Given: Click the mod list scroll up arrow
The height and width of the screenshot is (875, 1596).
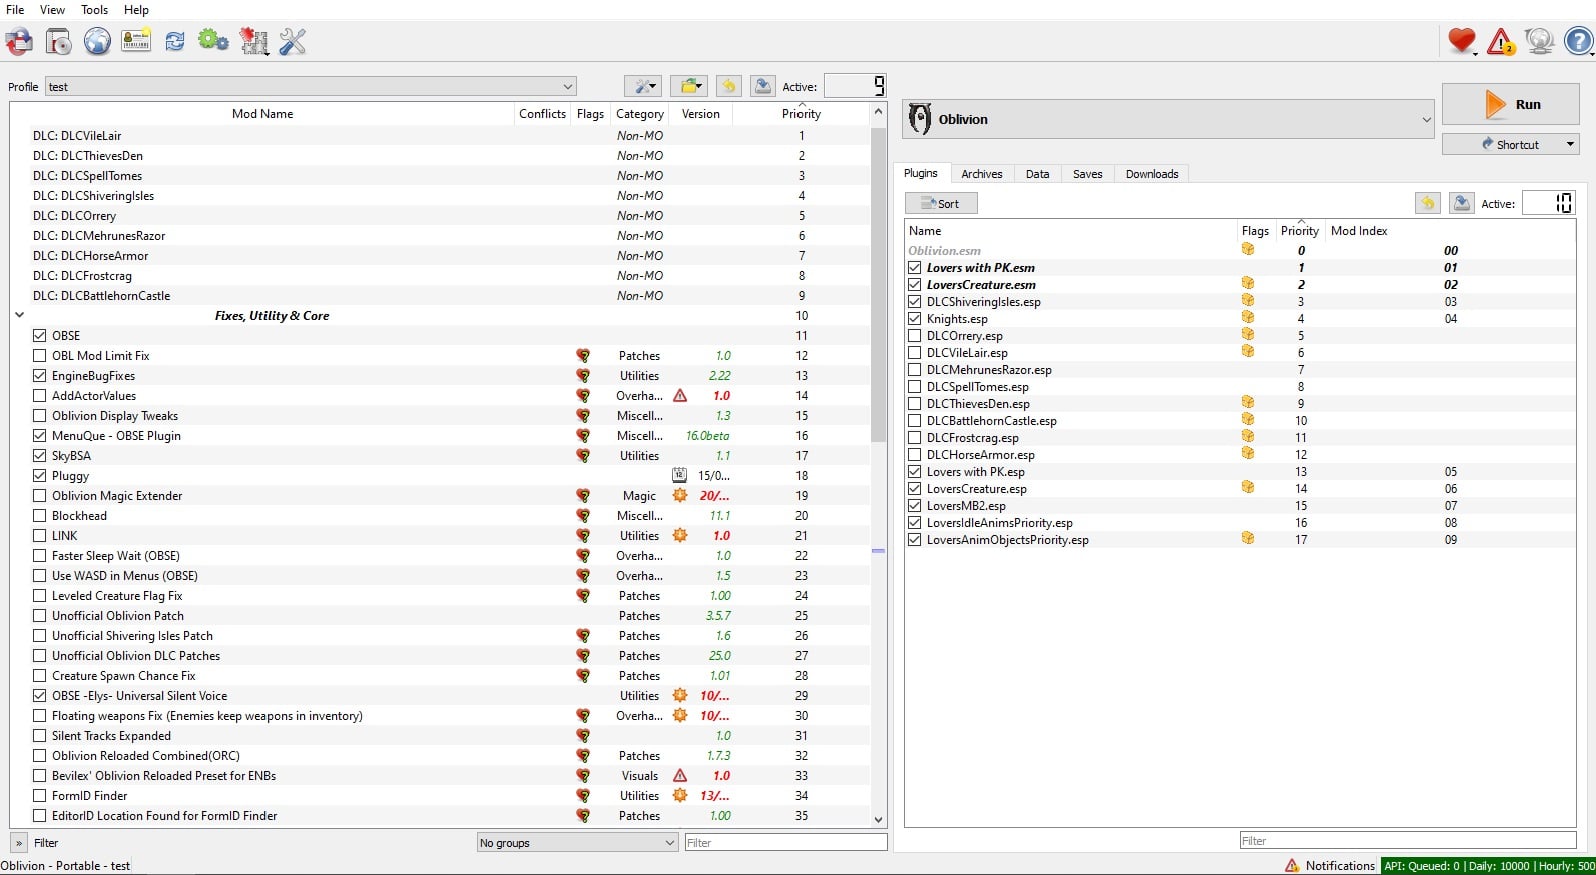Looking at the screenshot, I should tap(878, 111).
